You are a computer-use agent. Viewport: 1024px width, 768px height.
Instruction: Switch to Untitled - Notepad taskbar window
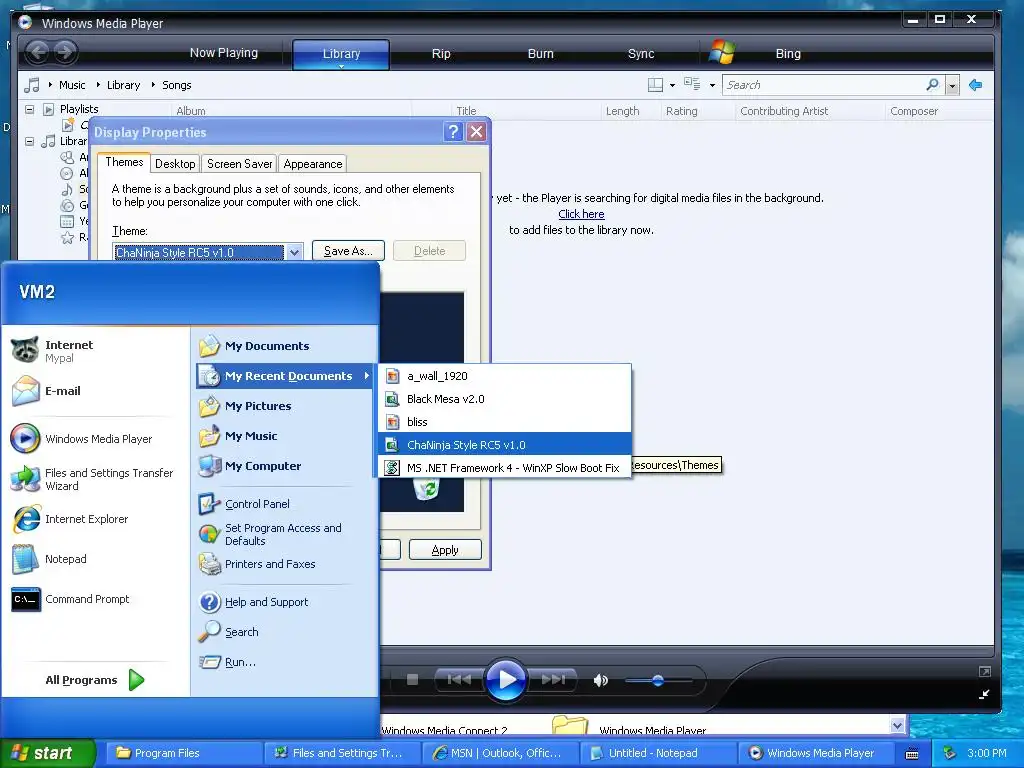click(658, 753)
